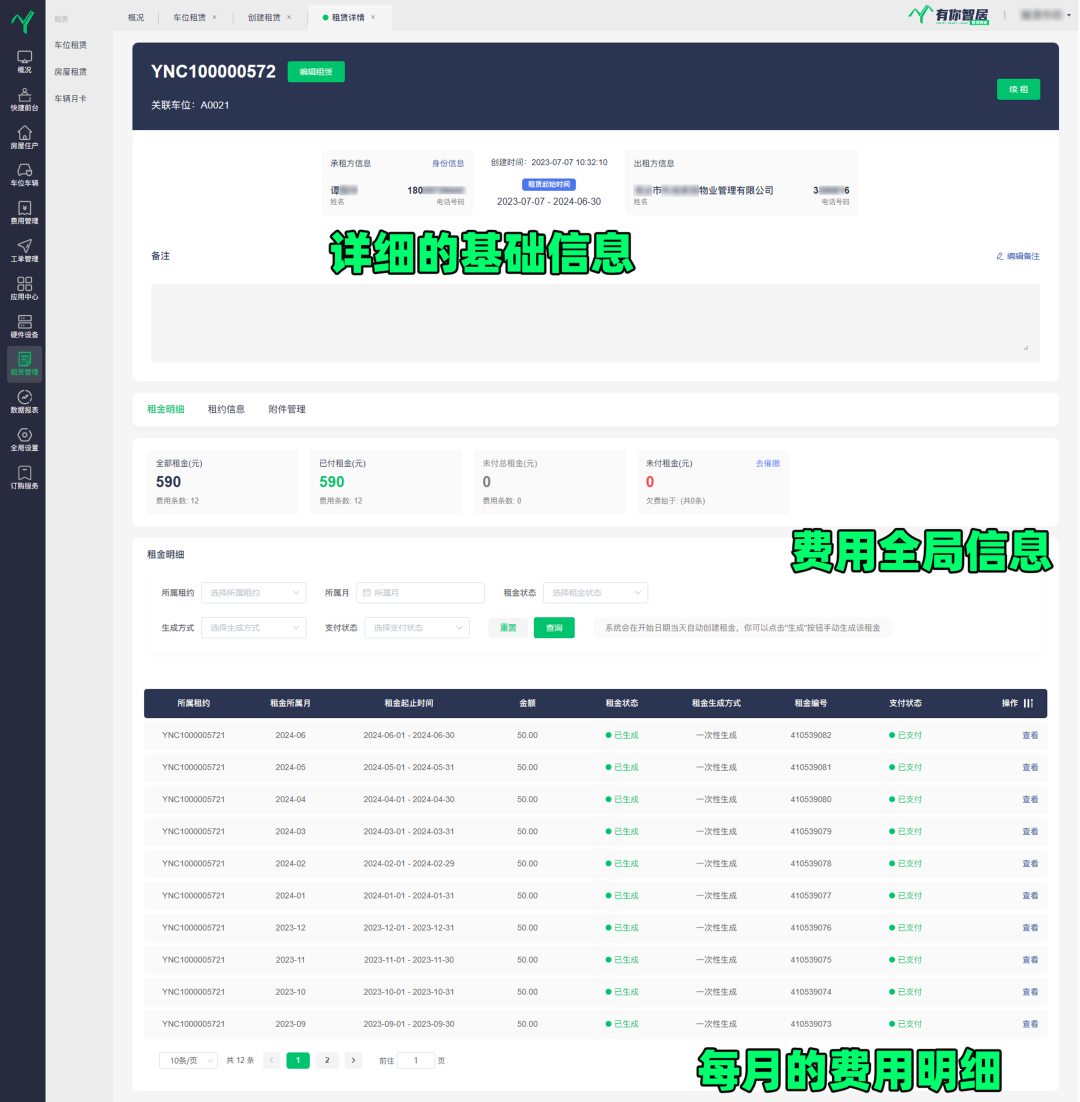Switch to the 租约信息 tab
This screenshot has width=1080, height=1102.
click(x=226, y=409)
